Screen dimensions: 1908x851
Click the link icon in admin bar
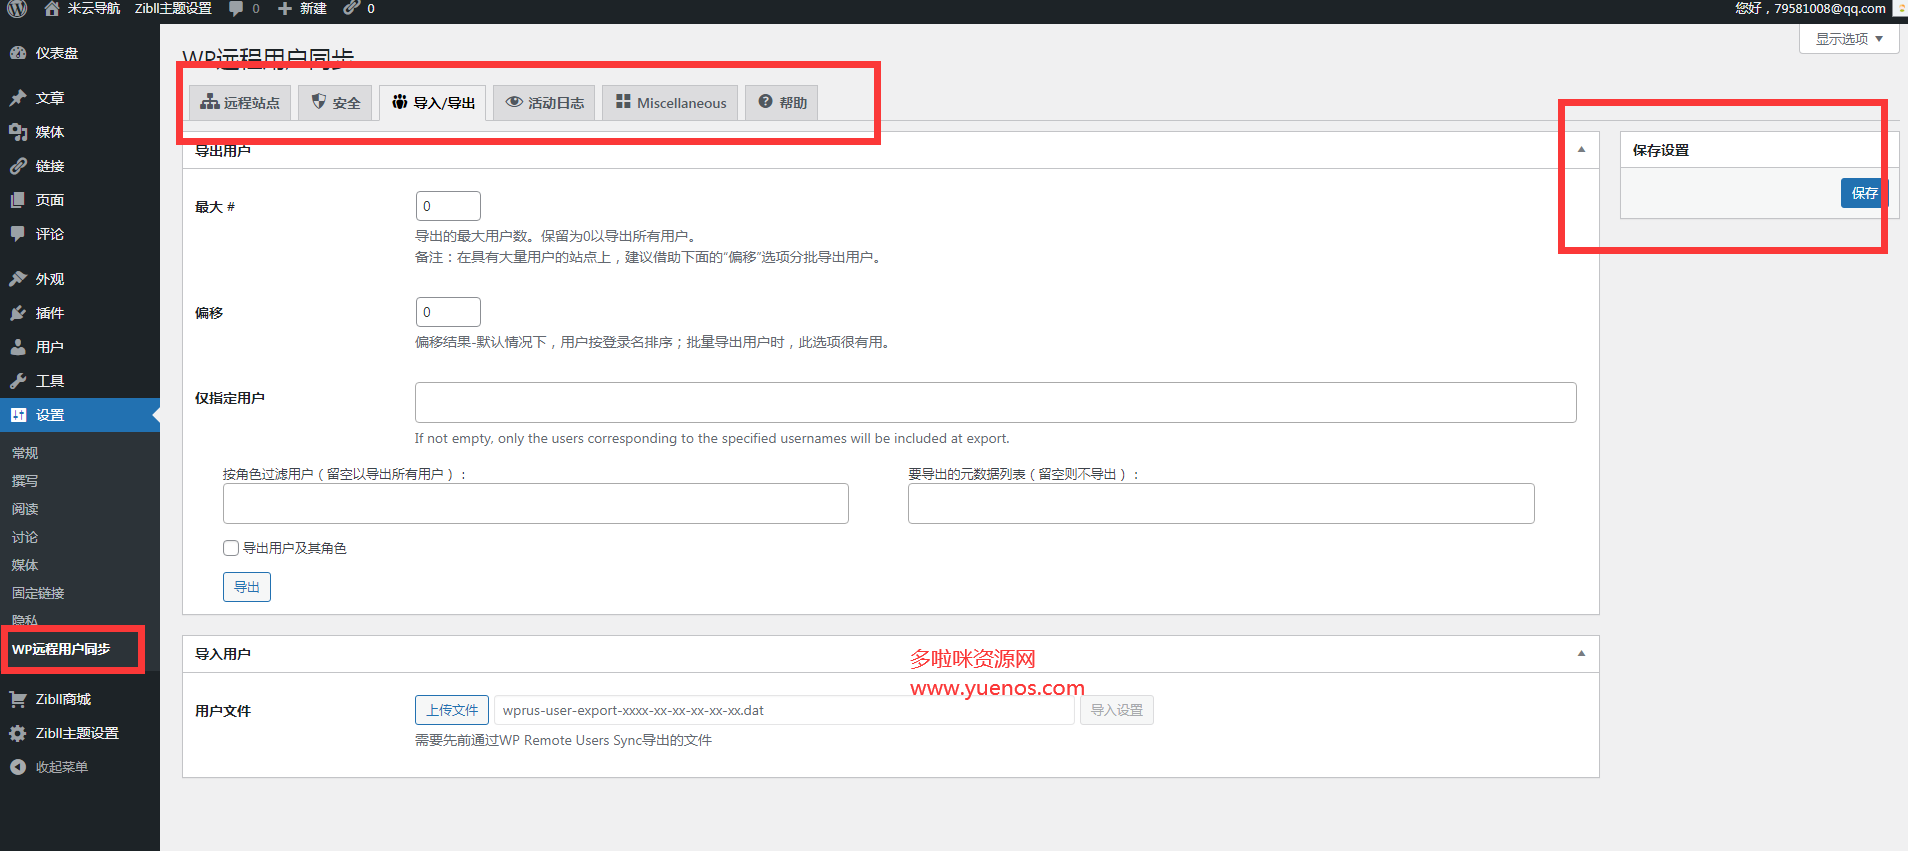point(352,9)
